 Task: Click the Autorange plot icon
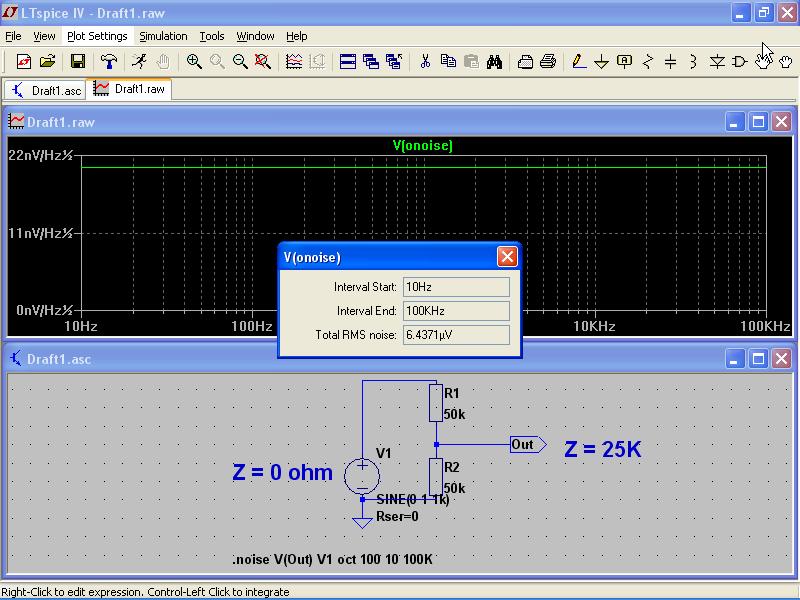coord(294,62)
